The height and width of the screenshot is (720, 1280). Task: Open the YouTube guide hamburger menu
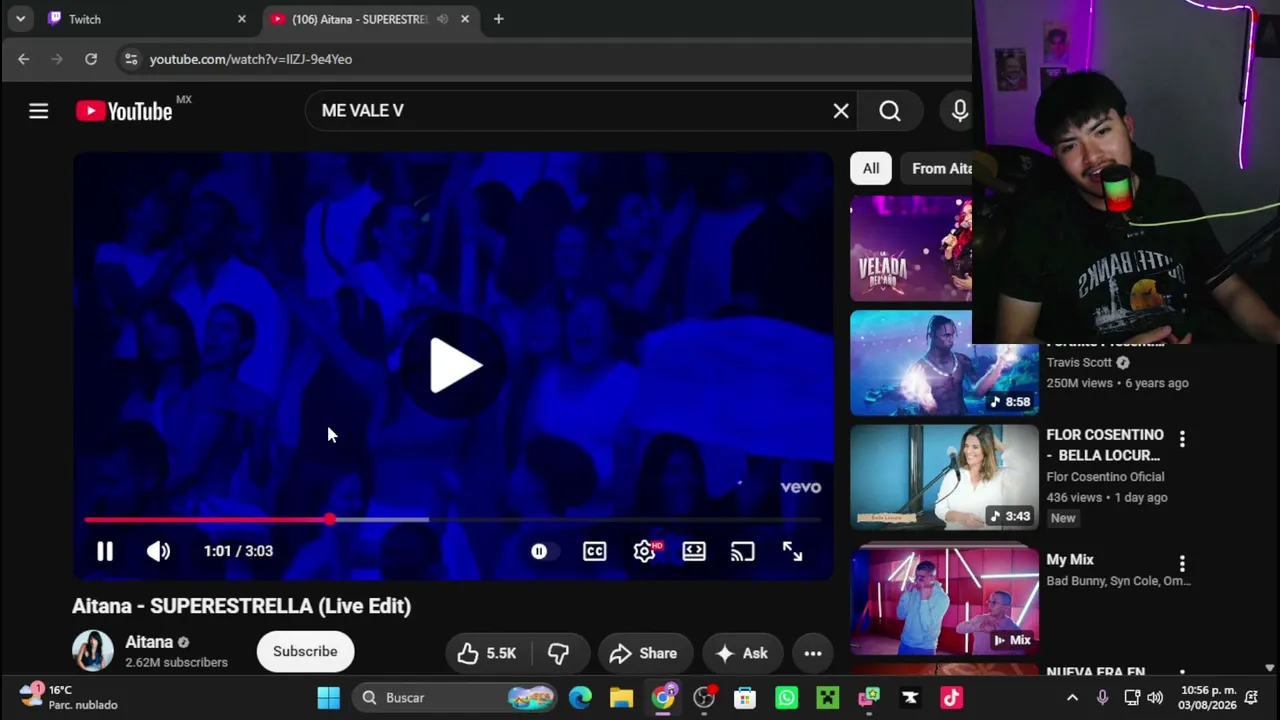click(38, 111)
